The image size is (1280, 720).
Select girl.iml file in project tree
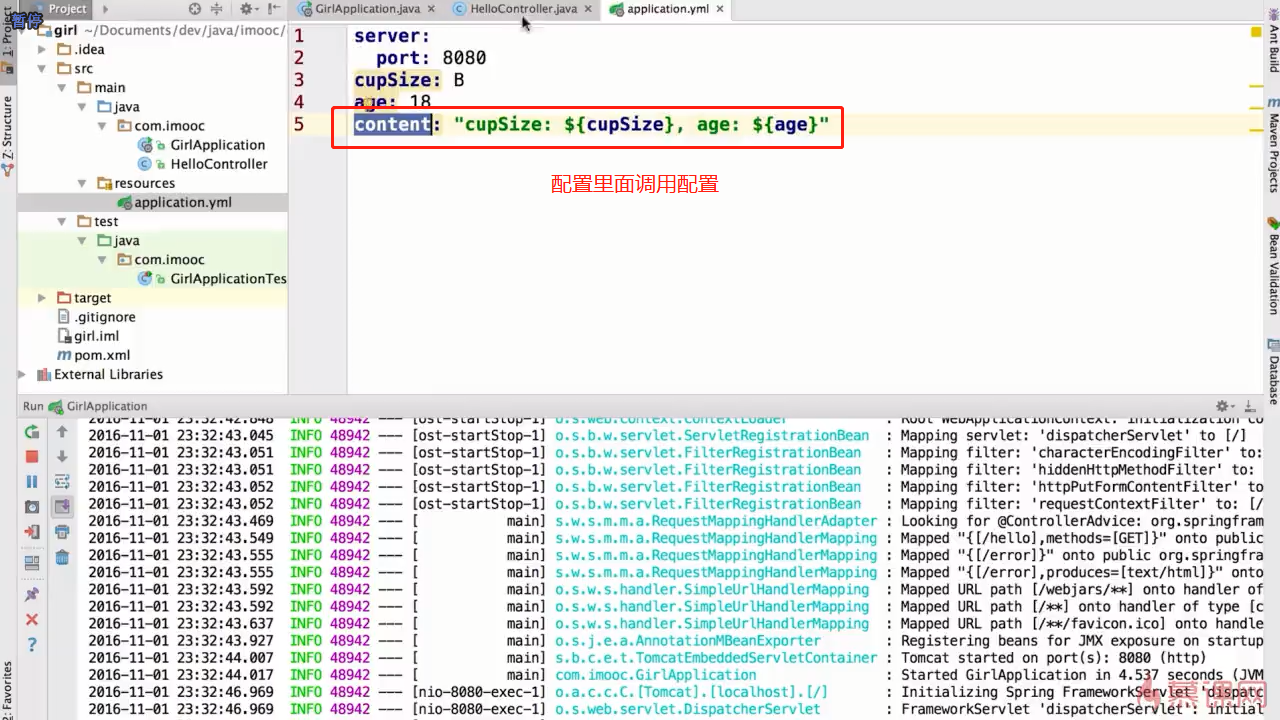[96, 336]
